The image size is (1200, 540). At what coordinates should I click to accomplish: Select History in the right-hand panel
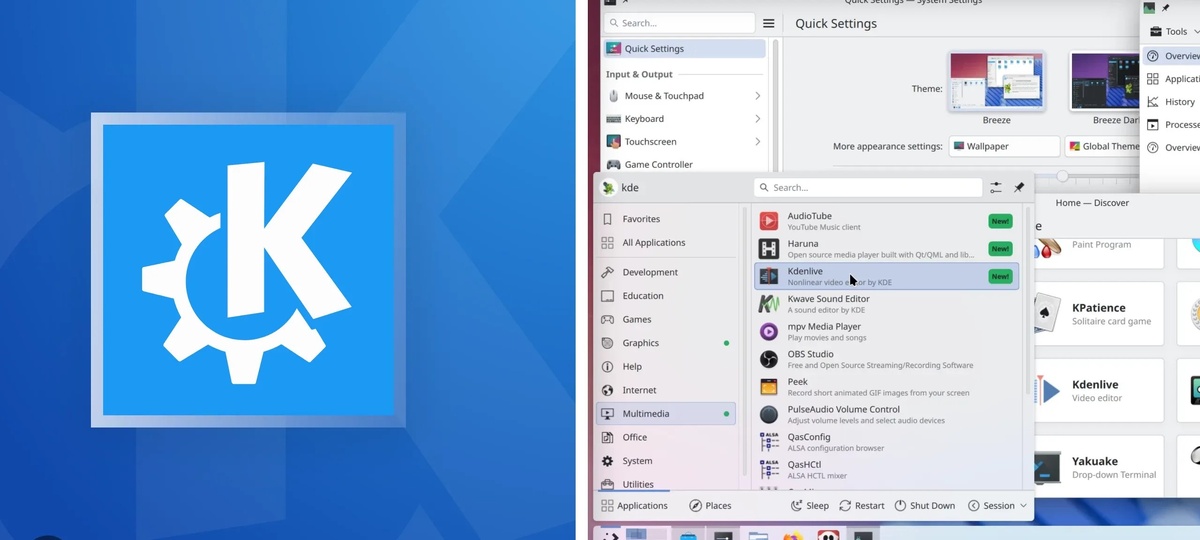tap(1172, 102)
